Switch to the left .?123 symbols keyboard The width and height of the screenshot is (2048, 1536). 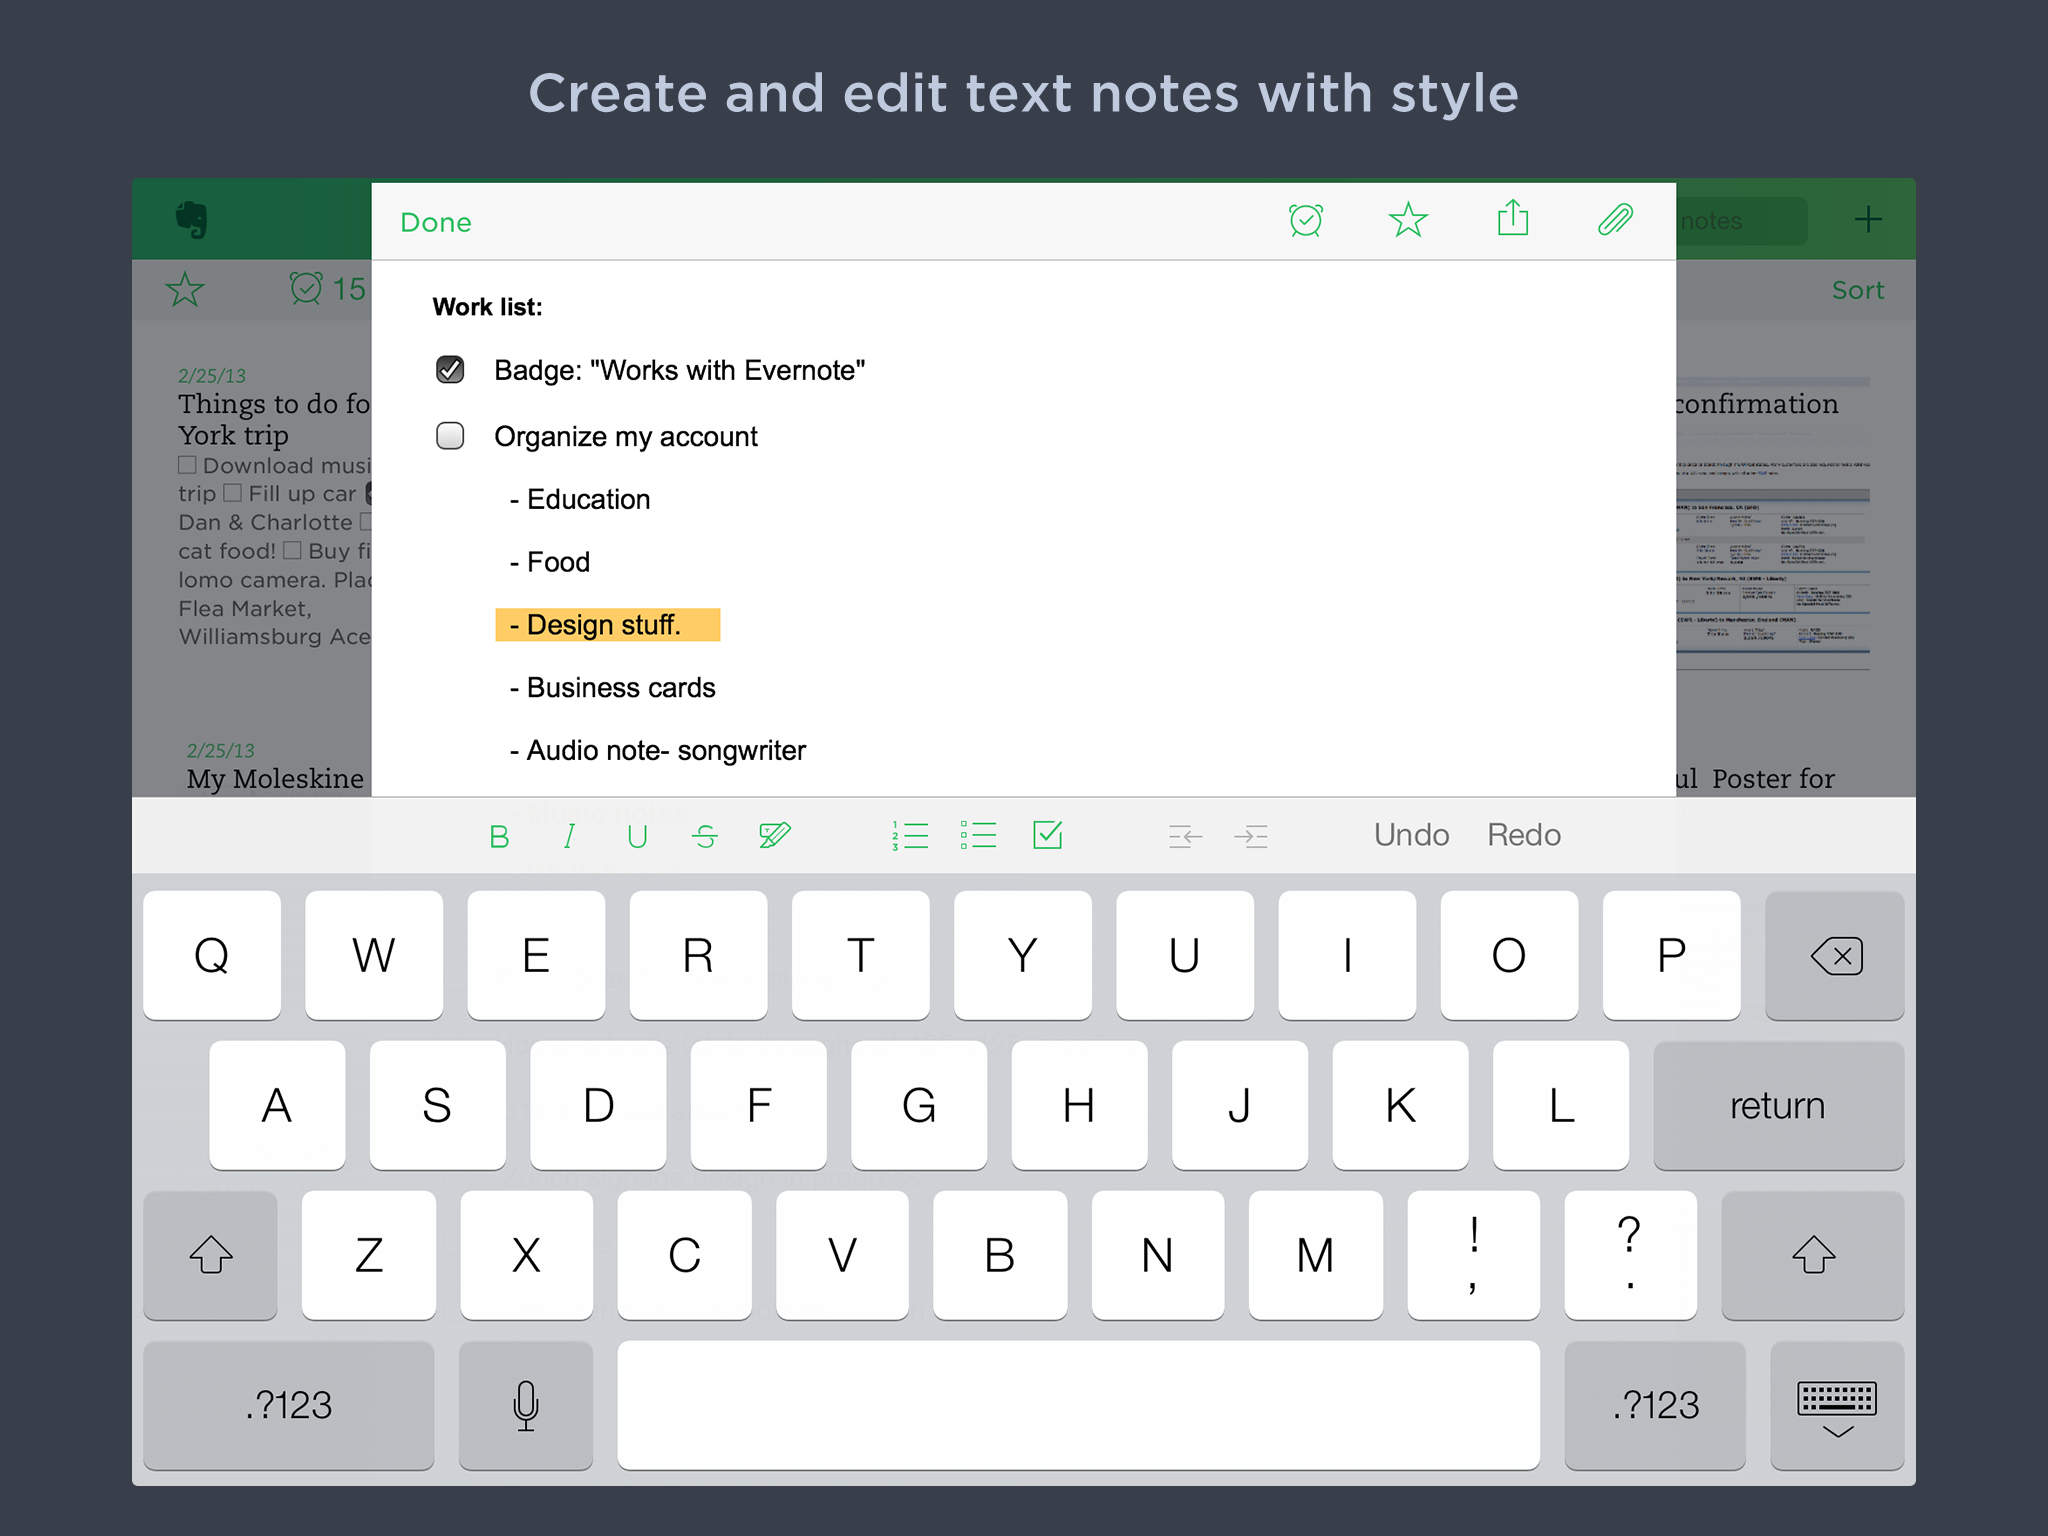coord(289,1406)
